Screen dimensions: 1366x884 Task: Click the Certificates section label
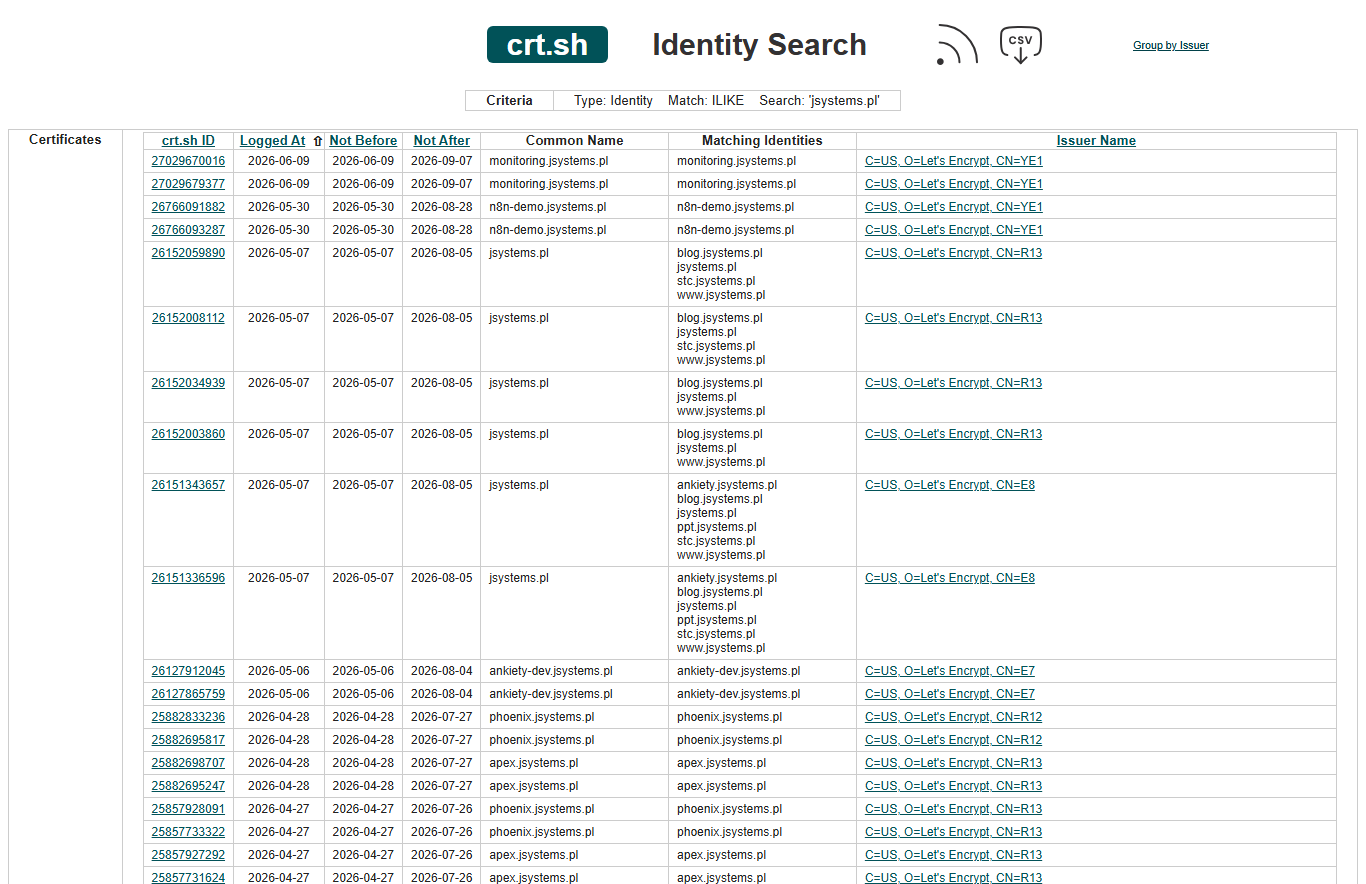(65, 140)
